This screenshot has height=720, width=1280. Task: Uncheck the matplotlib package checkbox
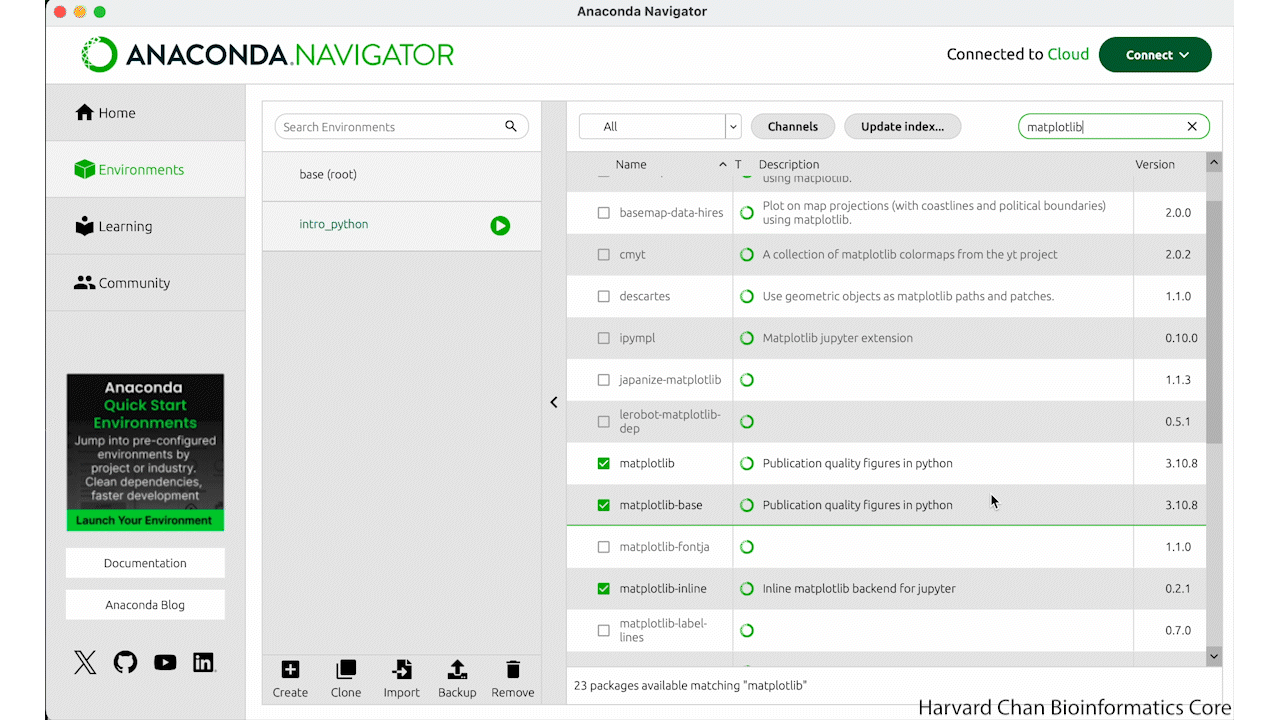[603, 464]
